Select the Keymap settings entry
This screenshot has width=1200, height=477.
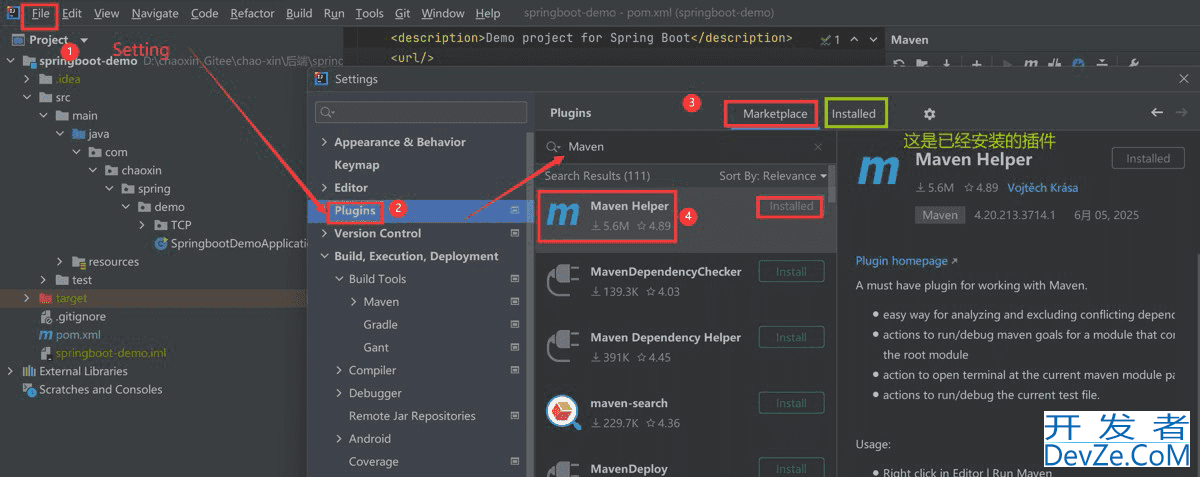pyautogui.click(x=357, y=165)
